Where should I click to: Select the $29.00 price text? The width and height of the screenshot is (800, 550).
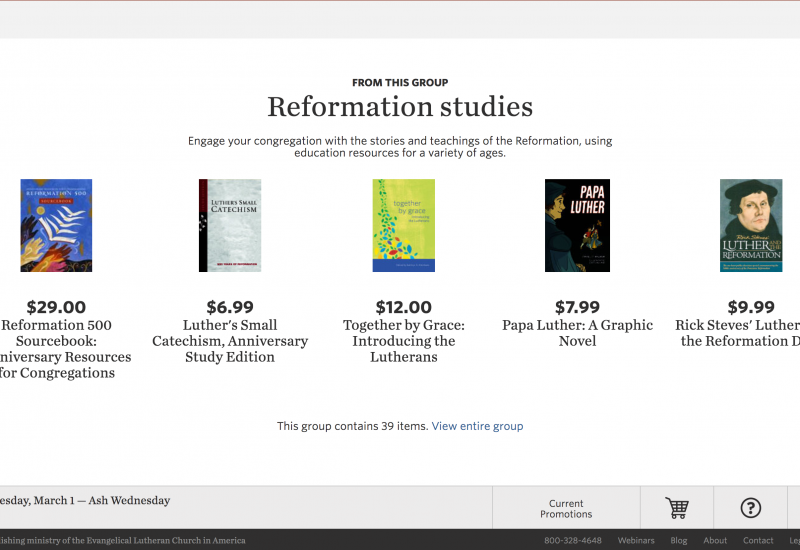click(x=56, y=307)
